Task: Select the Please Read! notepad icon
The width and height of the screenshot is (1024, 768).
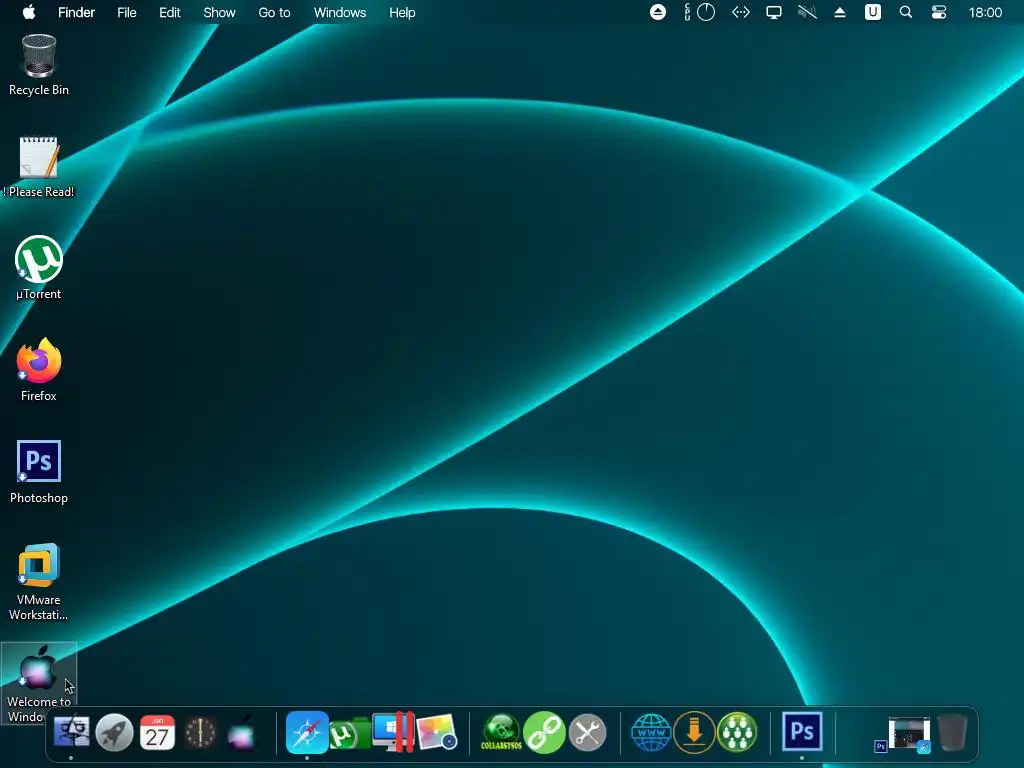Action: click(x=39, y=167)
